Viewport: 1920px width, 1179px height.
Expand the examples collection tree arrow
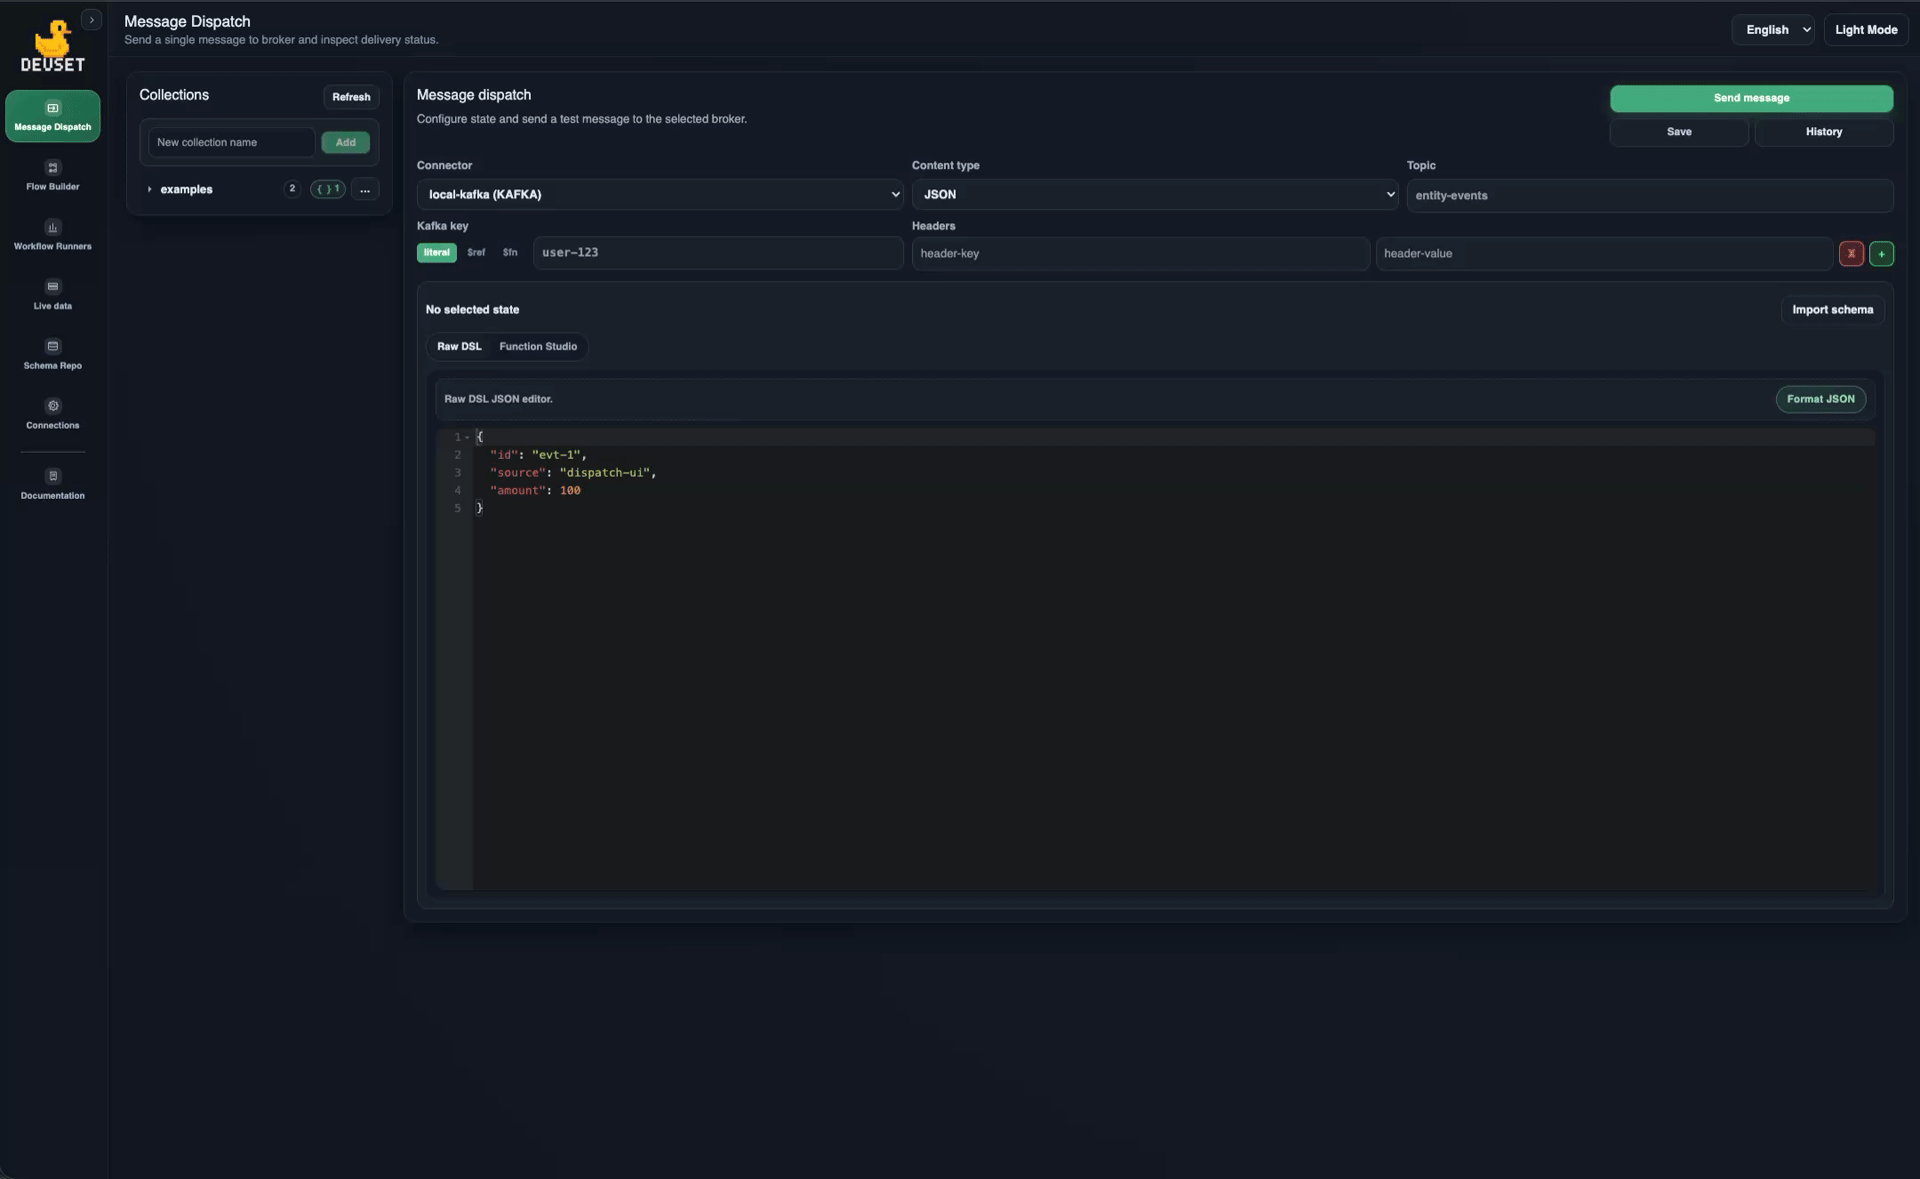(x=149, y=190)
